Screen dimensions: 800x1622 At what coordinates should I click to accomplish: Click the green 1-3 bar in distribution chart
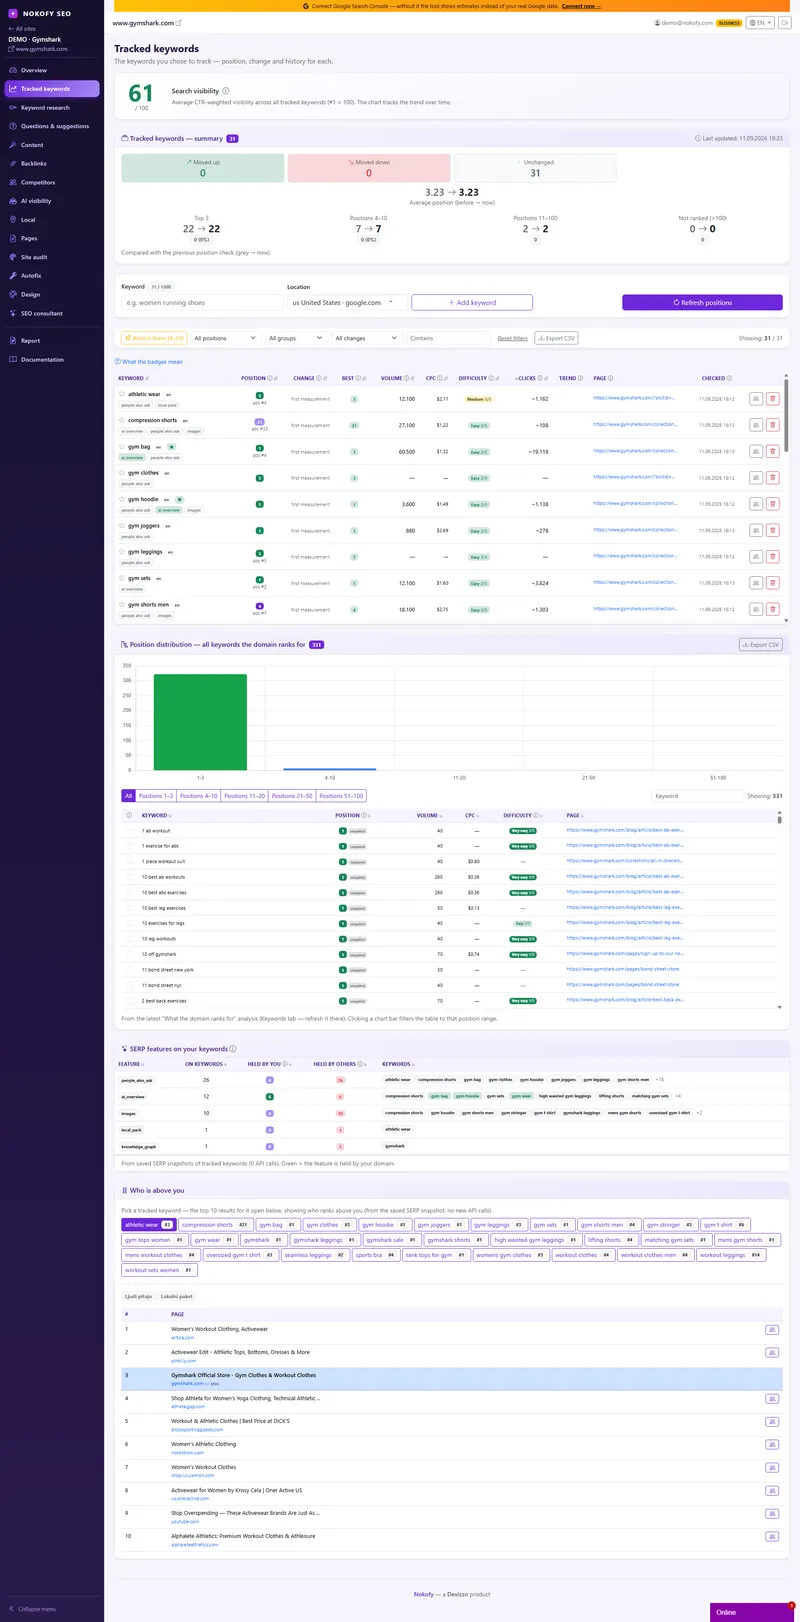[x=200, y=722]
